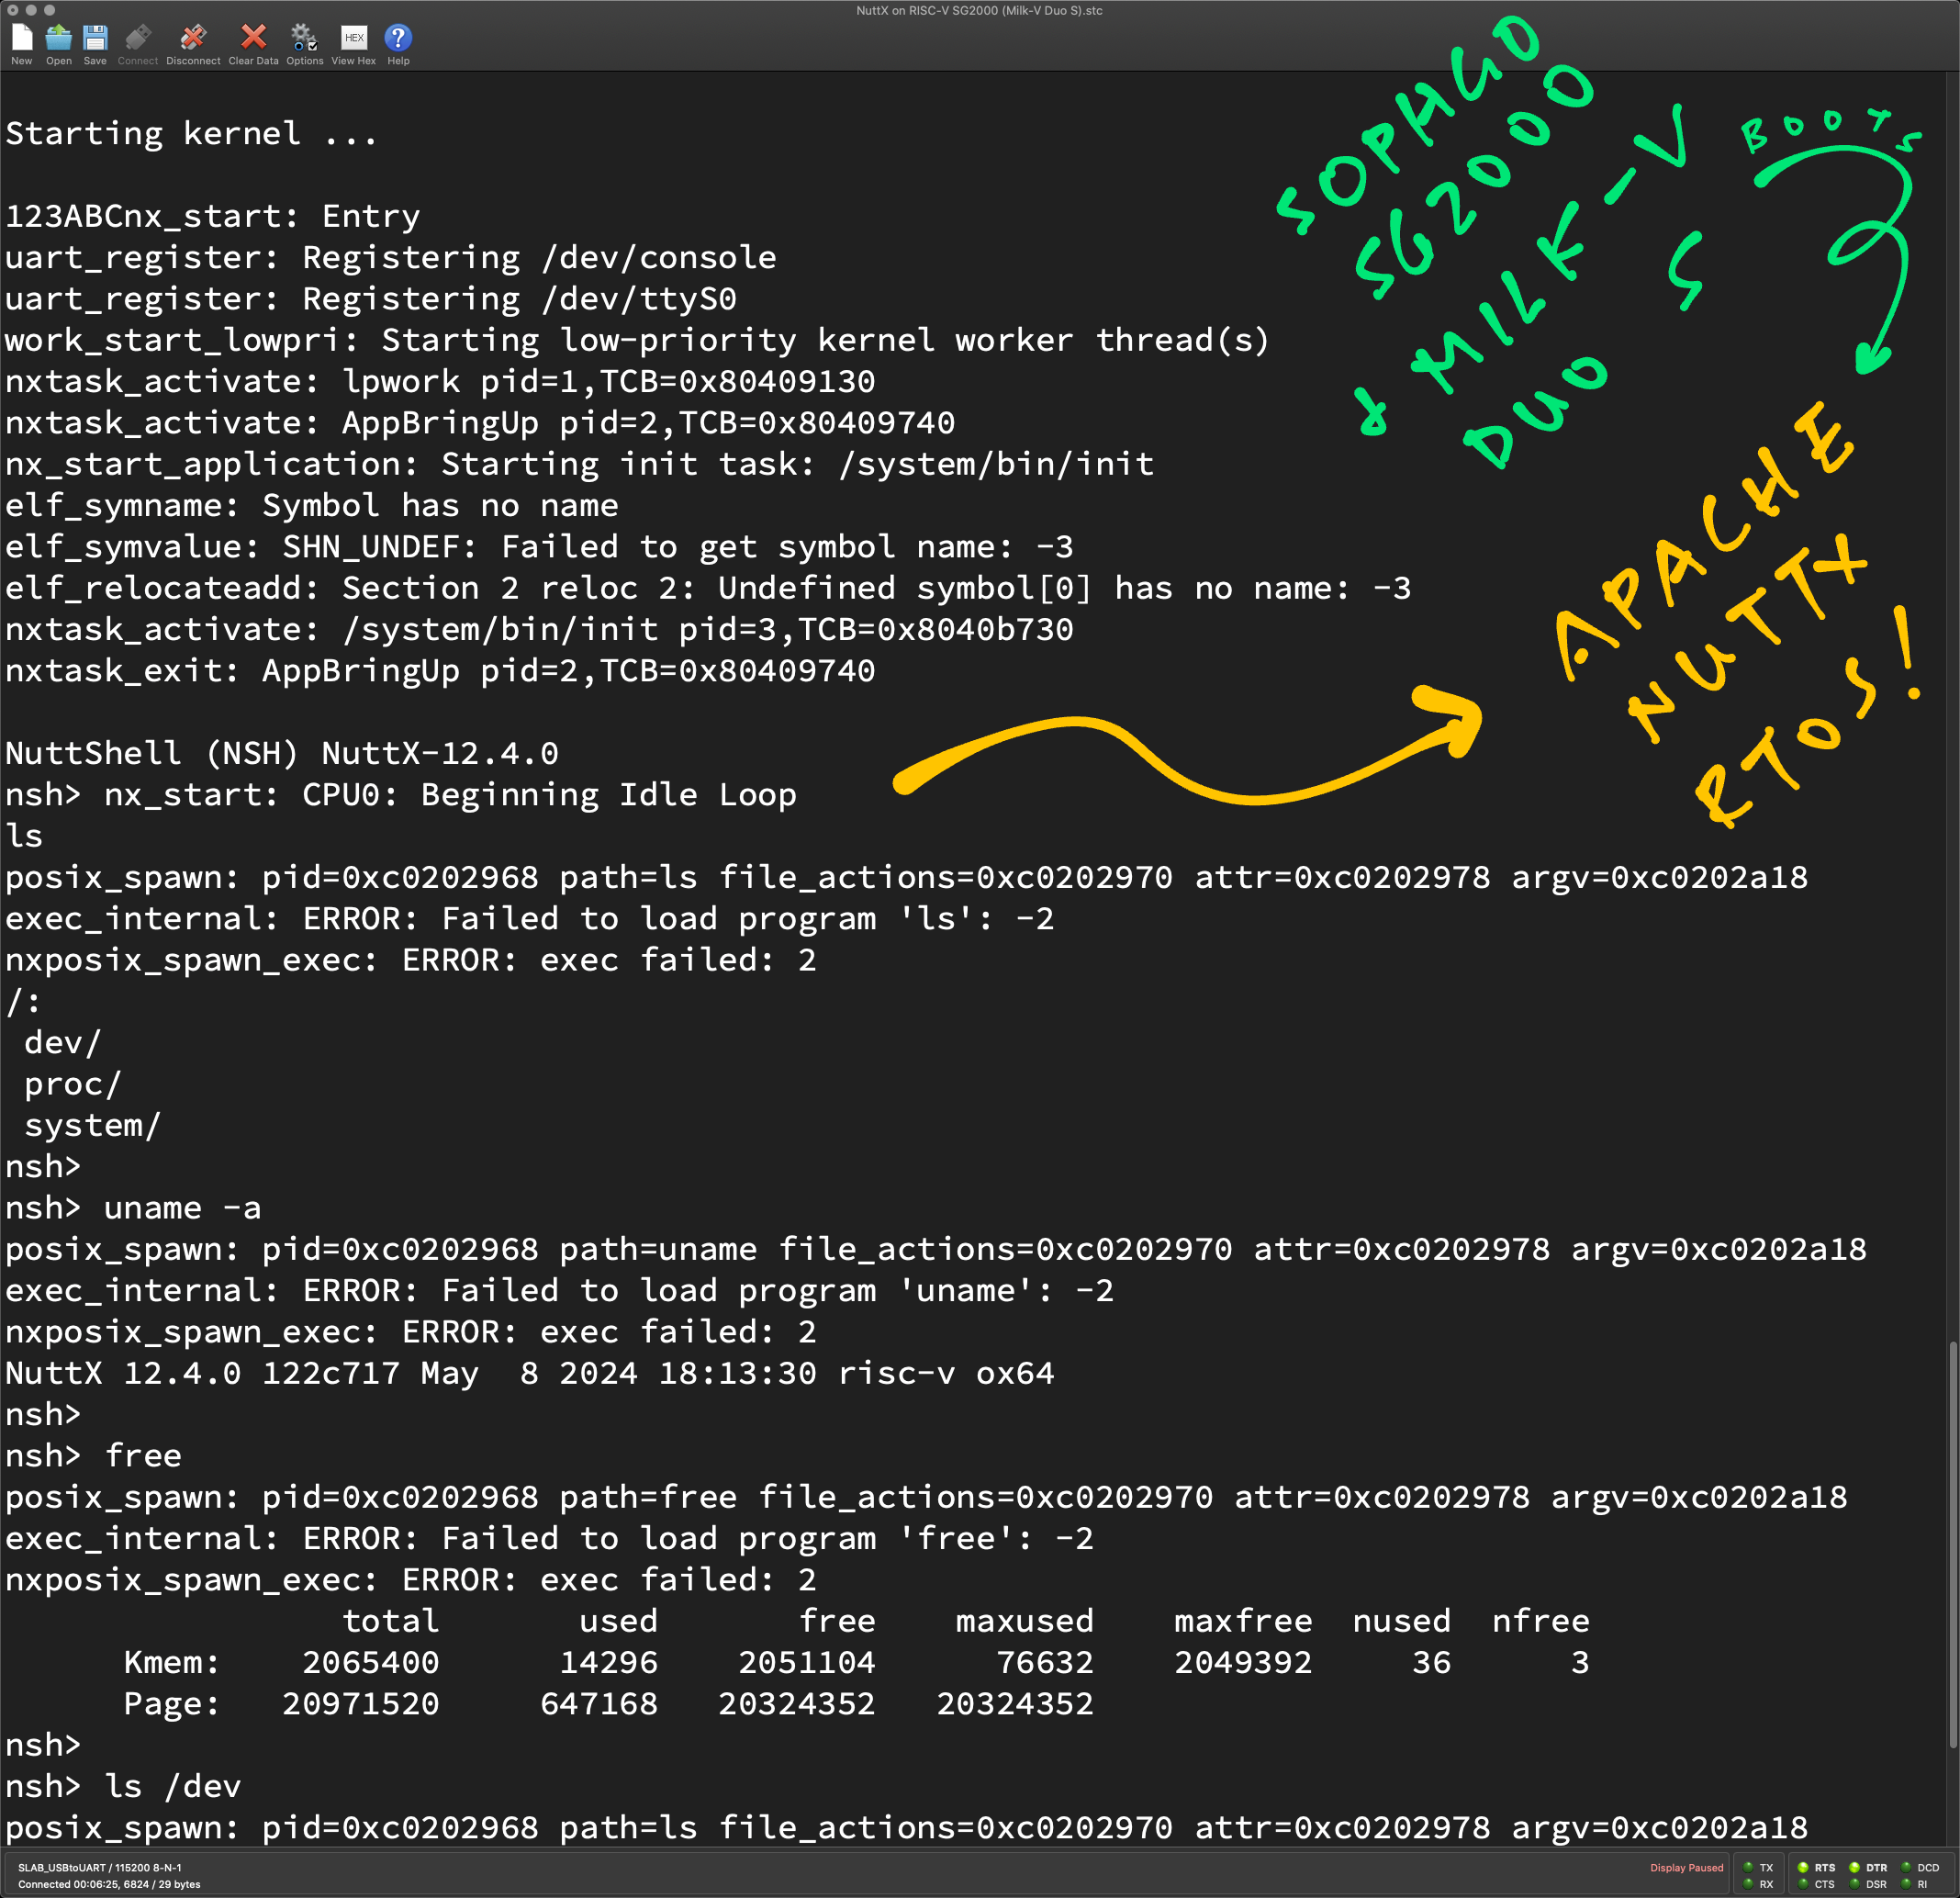Click the terminal line 'nsh> uname -a'

(x=133, y=1208)
